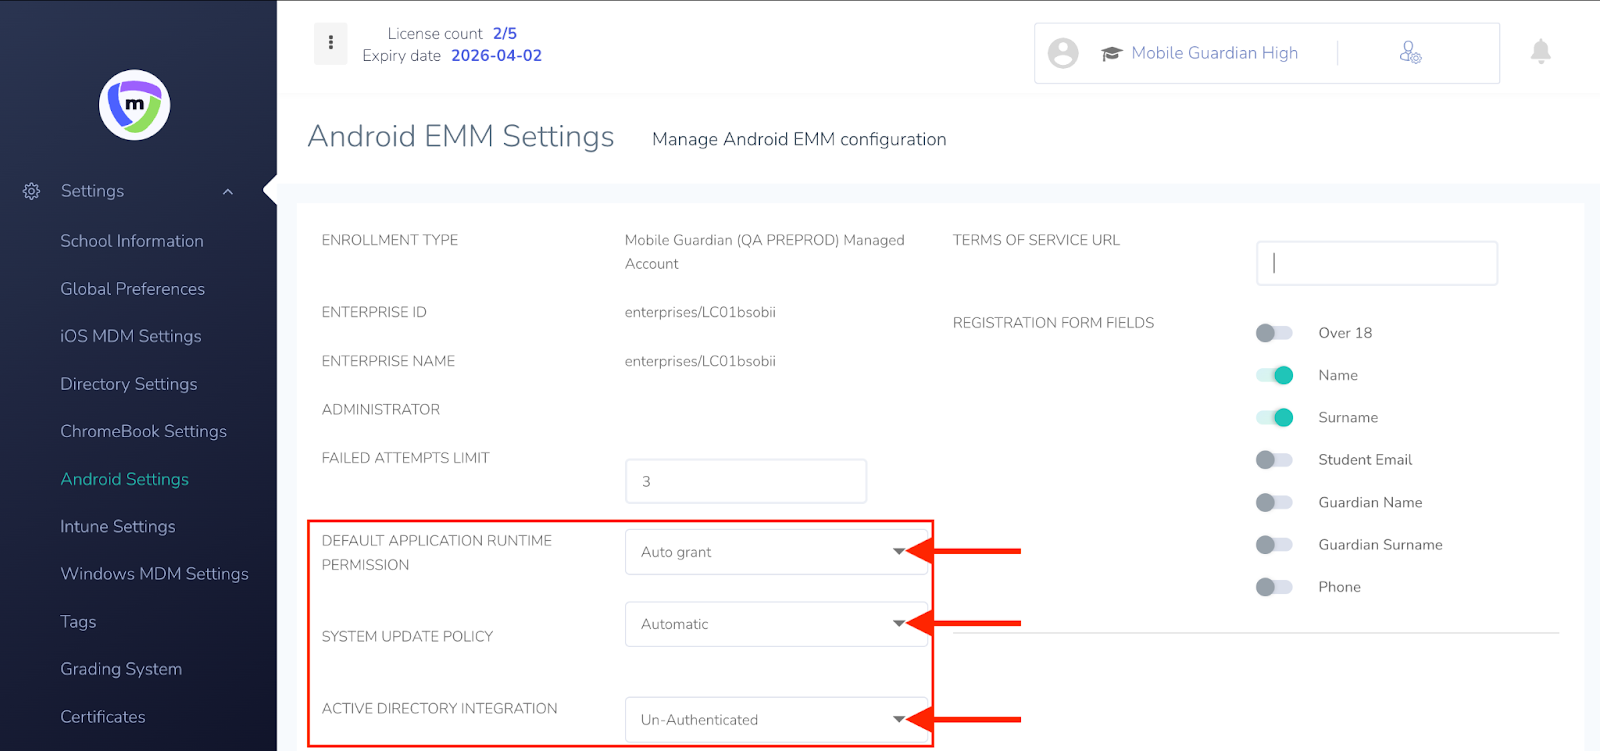Go to iOS MDM Settings

(x=131, y=336)
